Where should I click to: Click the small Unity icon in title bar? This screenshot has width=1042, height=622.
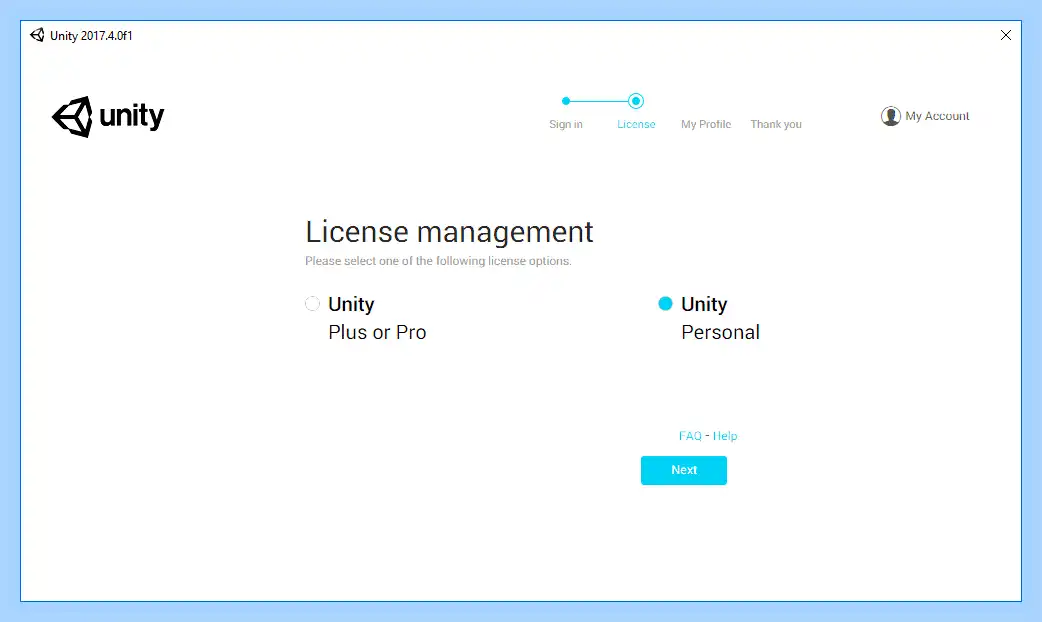point(37,35)
